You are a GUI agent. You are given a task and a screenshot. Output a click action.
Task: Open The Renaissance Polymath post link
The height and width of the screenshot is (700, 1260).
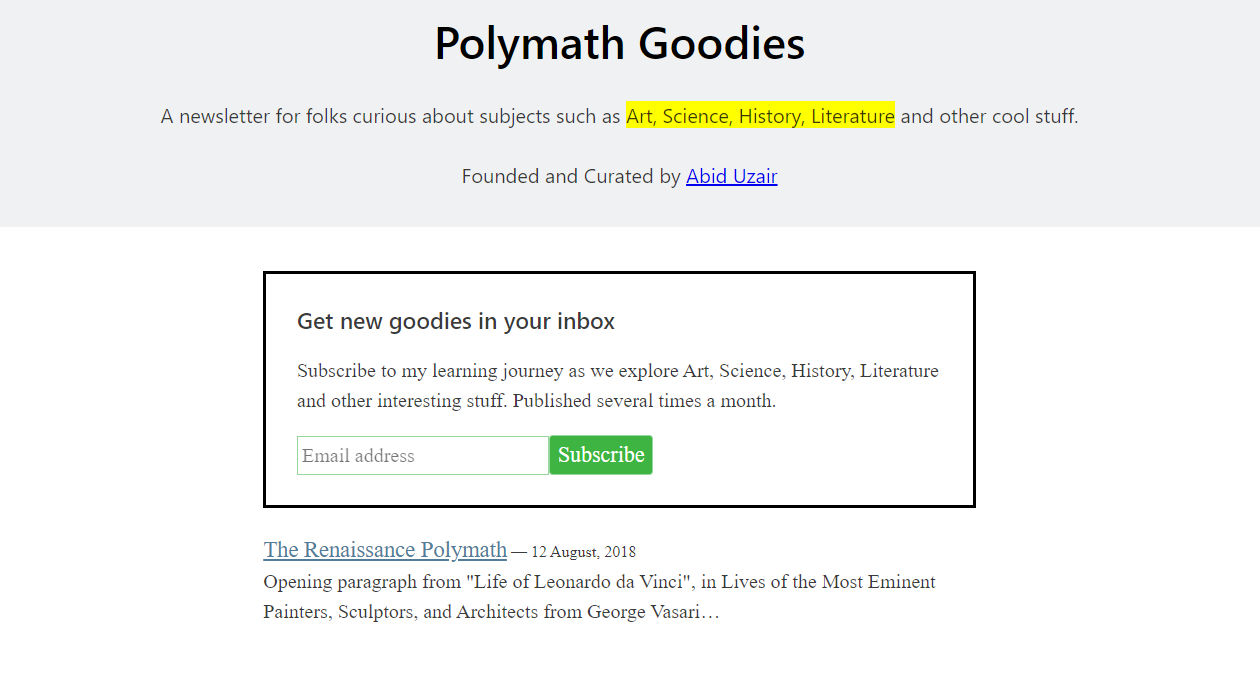point(385,550)
